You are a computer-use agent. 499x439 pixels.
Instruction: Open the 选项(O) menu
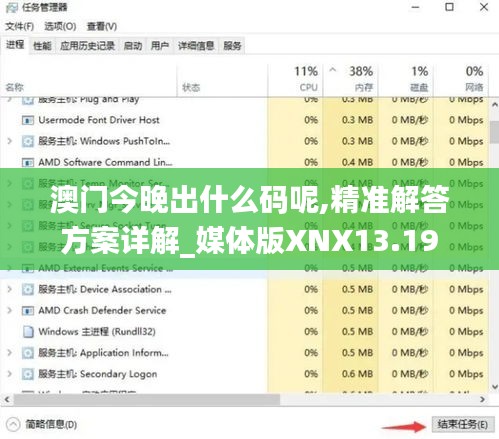pyautogui.click(x=60, y=26)
